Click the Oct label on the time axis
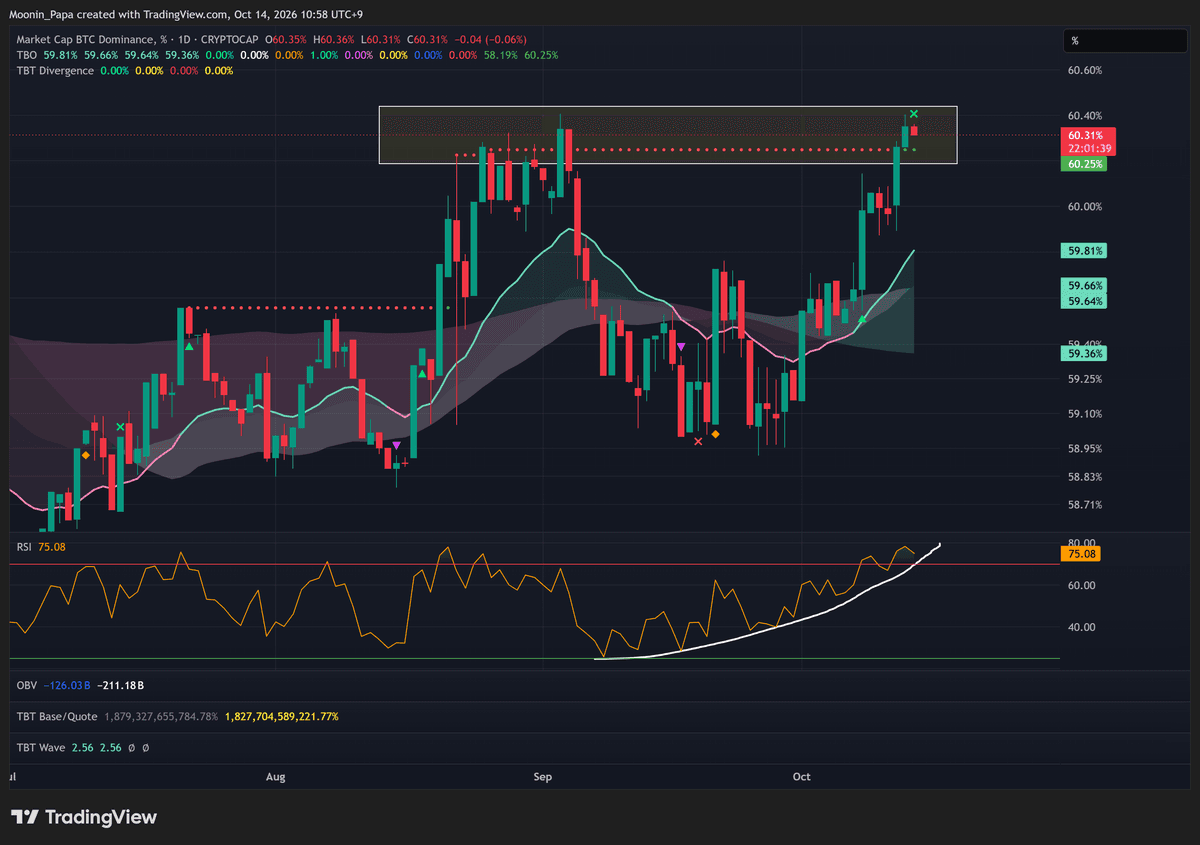This screenshot has width=1200, height=845. (x=801, y=776)
